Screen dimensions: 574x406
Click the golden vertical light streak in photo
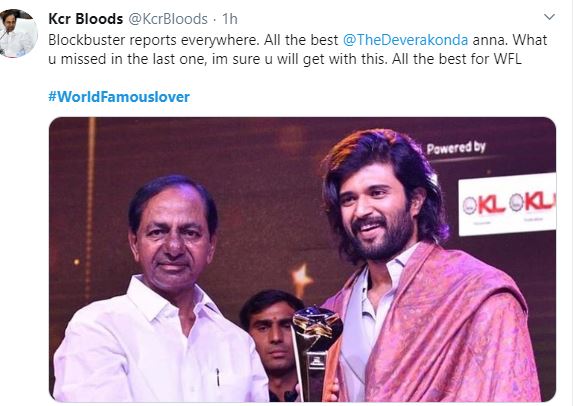coord(90,205)
